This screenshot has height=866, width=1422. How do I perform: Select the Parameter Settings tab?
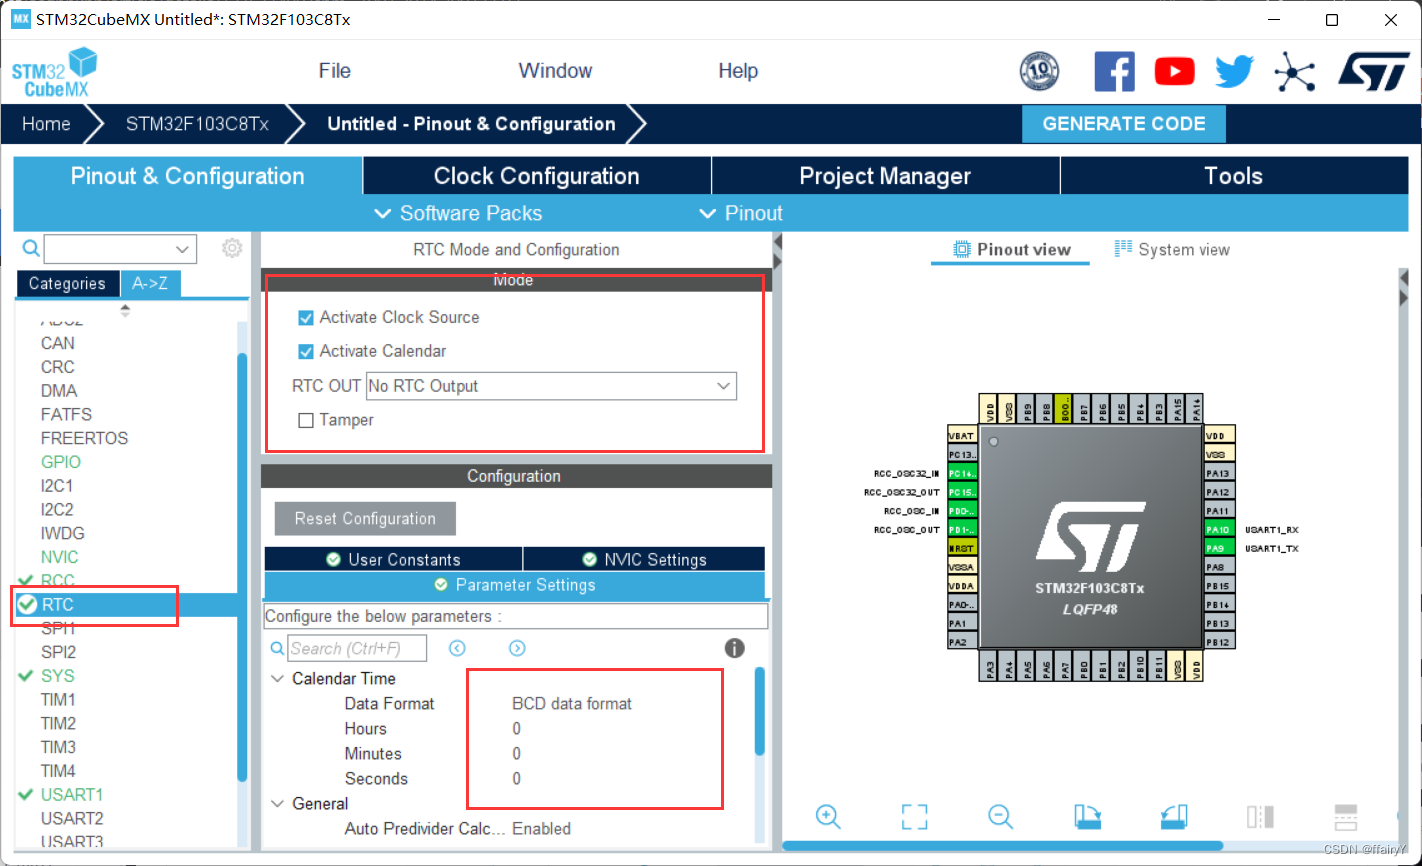tap(514, 585)
